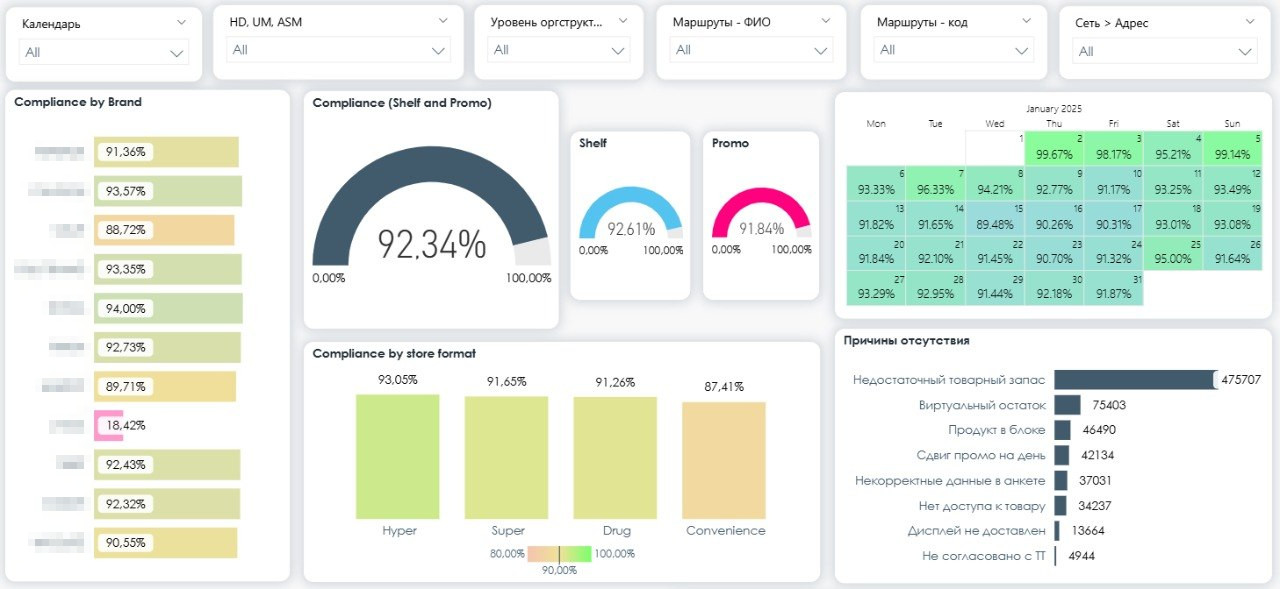Click the Compliance (Shelf and Promo) title
Image resolution: width=1280 pixels, height=589 pixels.
coord(402,103)
